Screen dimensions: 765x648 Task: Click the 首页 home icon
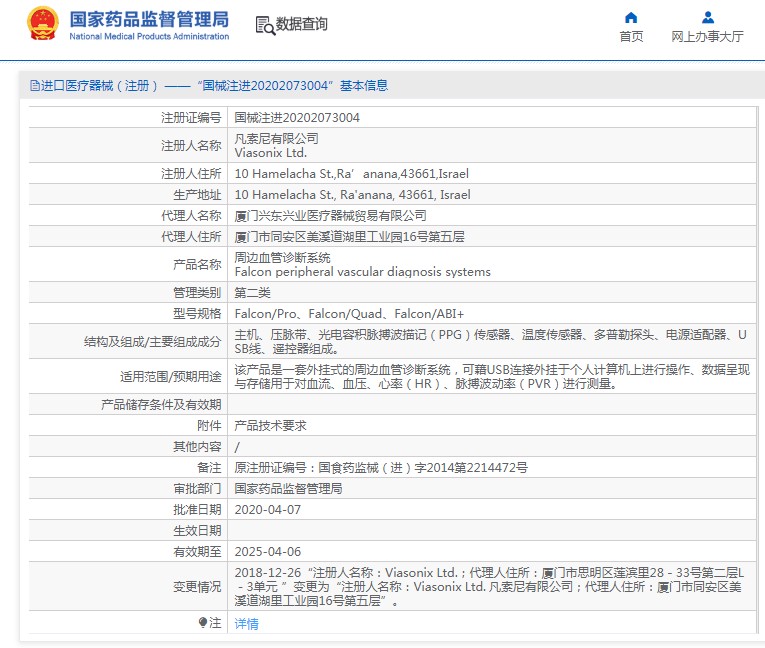(x=631, y=17)
